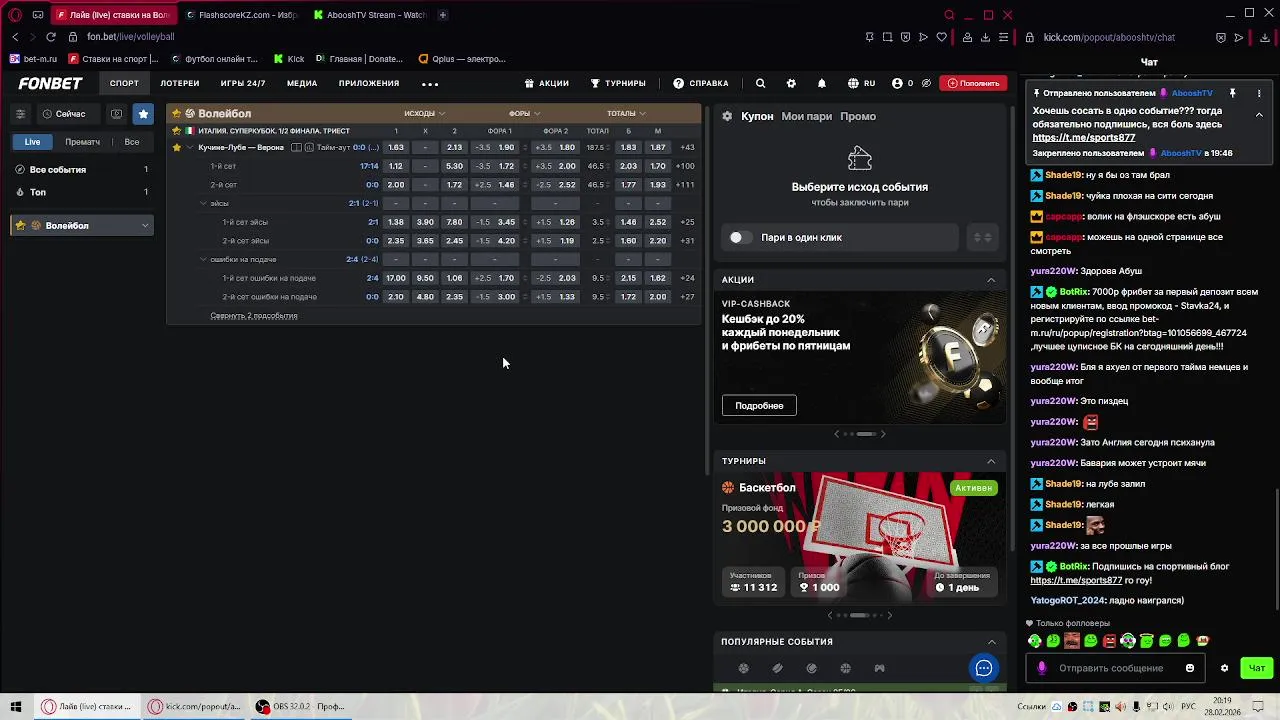1280x720 pixels.
Task: Expand the Форы column dropdown
Action: (523, 113)
